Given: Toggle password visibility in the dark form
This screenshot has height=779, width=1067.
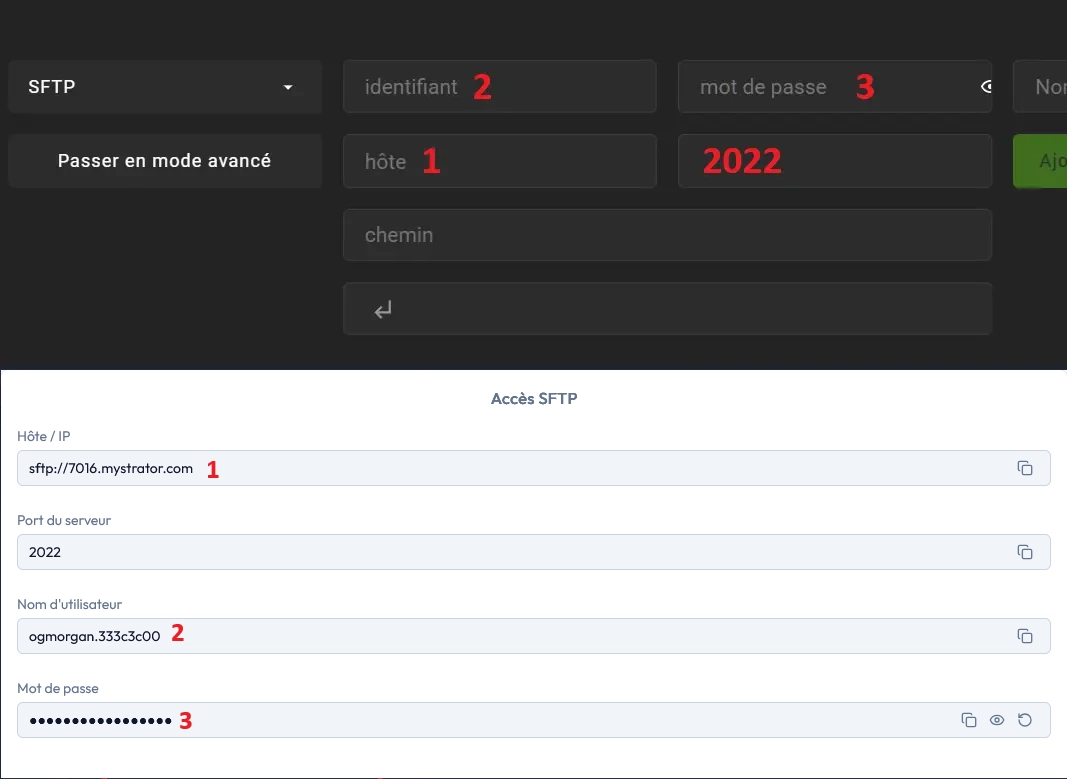Looking at the screenshot, I should 986,87.
